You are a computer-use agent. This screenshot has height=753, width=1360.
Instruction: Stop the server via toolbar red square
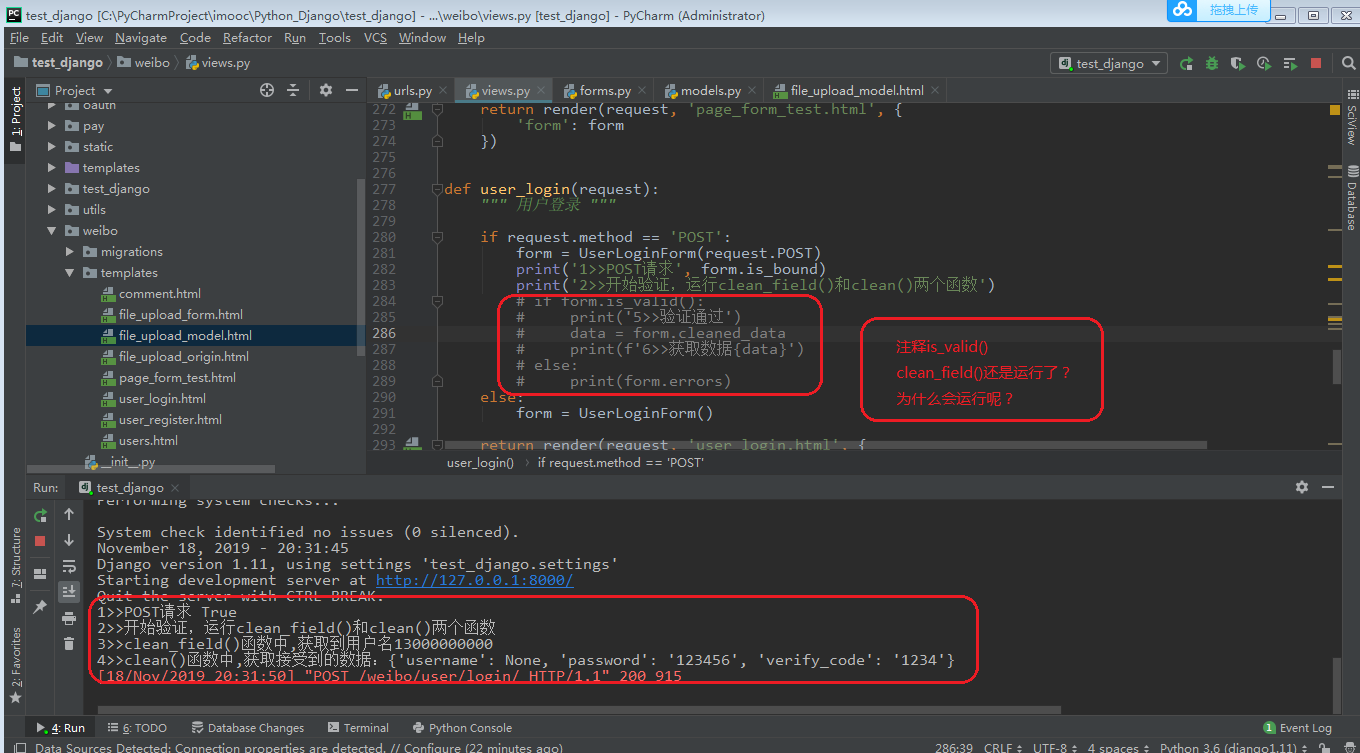(1315, 63)
